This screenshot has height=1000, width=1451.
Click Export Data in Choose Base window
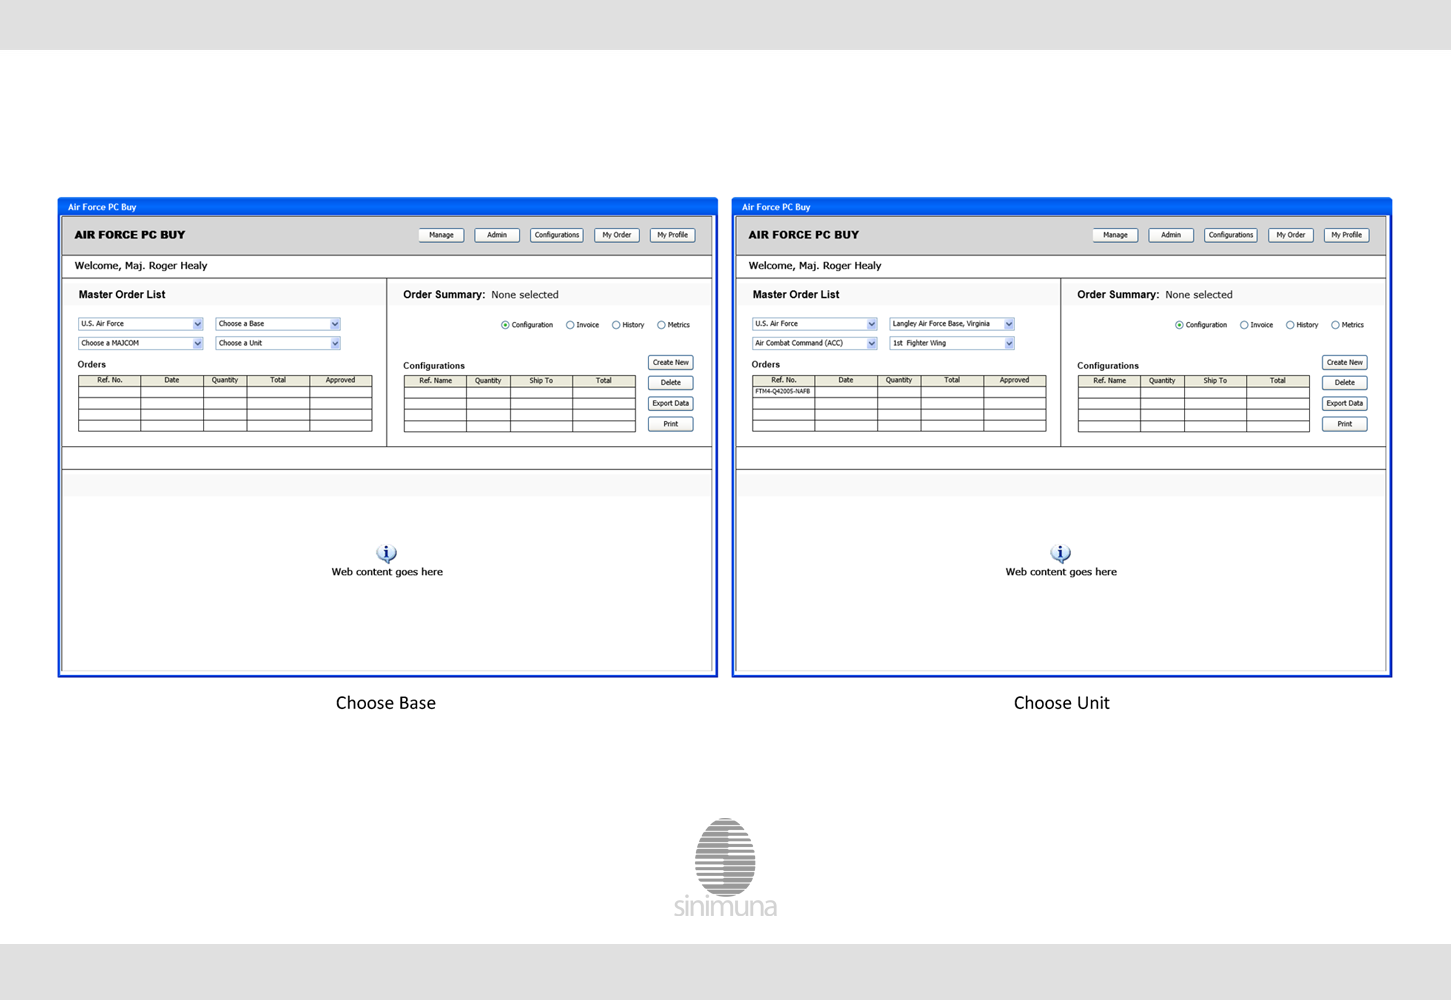pos(671,403)
